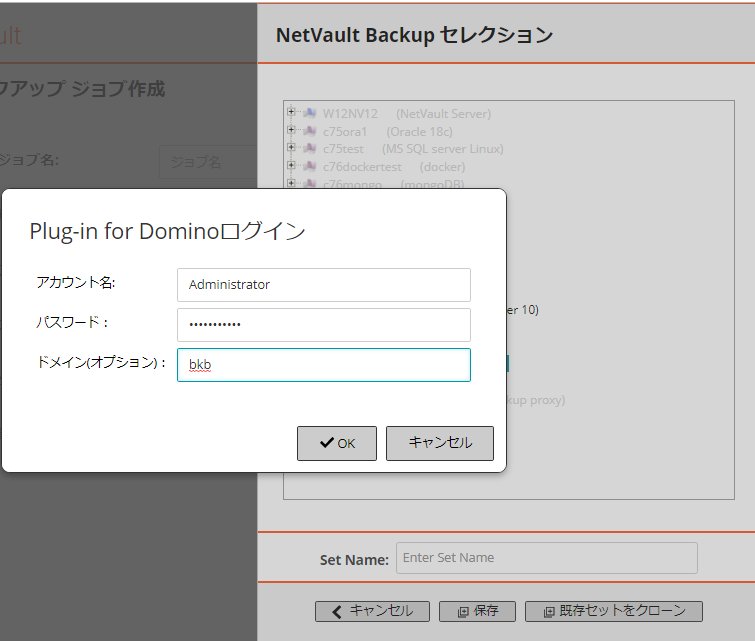Viewport: 755px width, 641px height.
Task: Select the c75ora1 machine icon
Action: [310, 131]
